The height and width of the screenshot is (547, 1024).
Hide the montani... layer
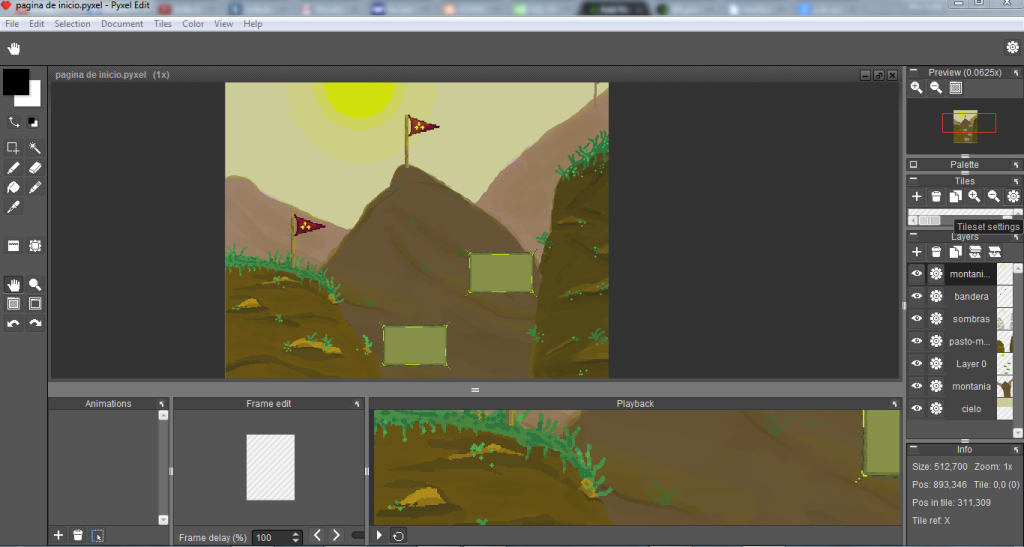pos(917,274)
